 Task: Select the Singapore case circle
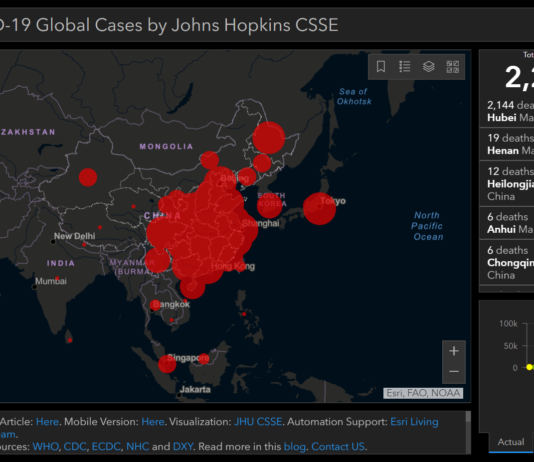point(167,364)
